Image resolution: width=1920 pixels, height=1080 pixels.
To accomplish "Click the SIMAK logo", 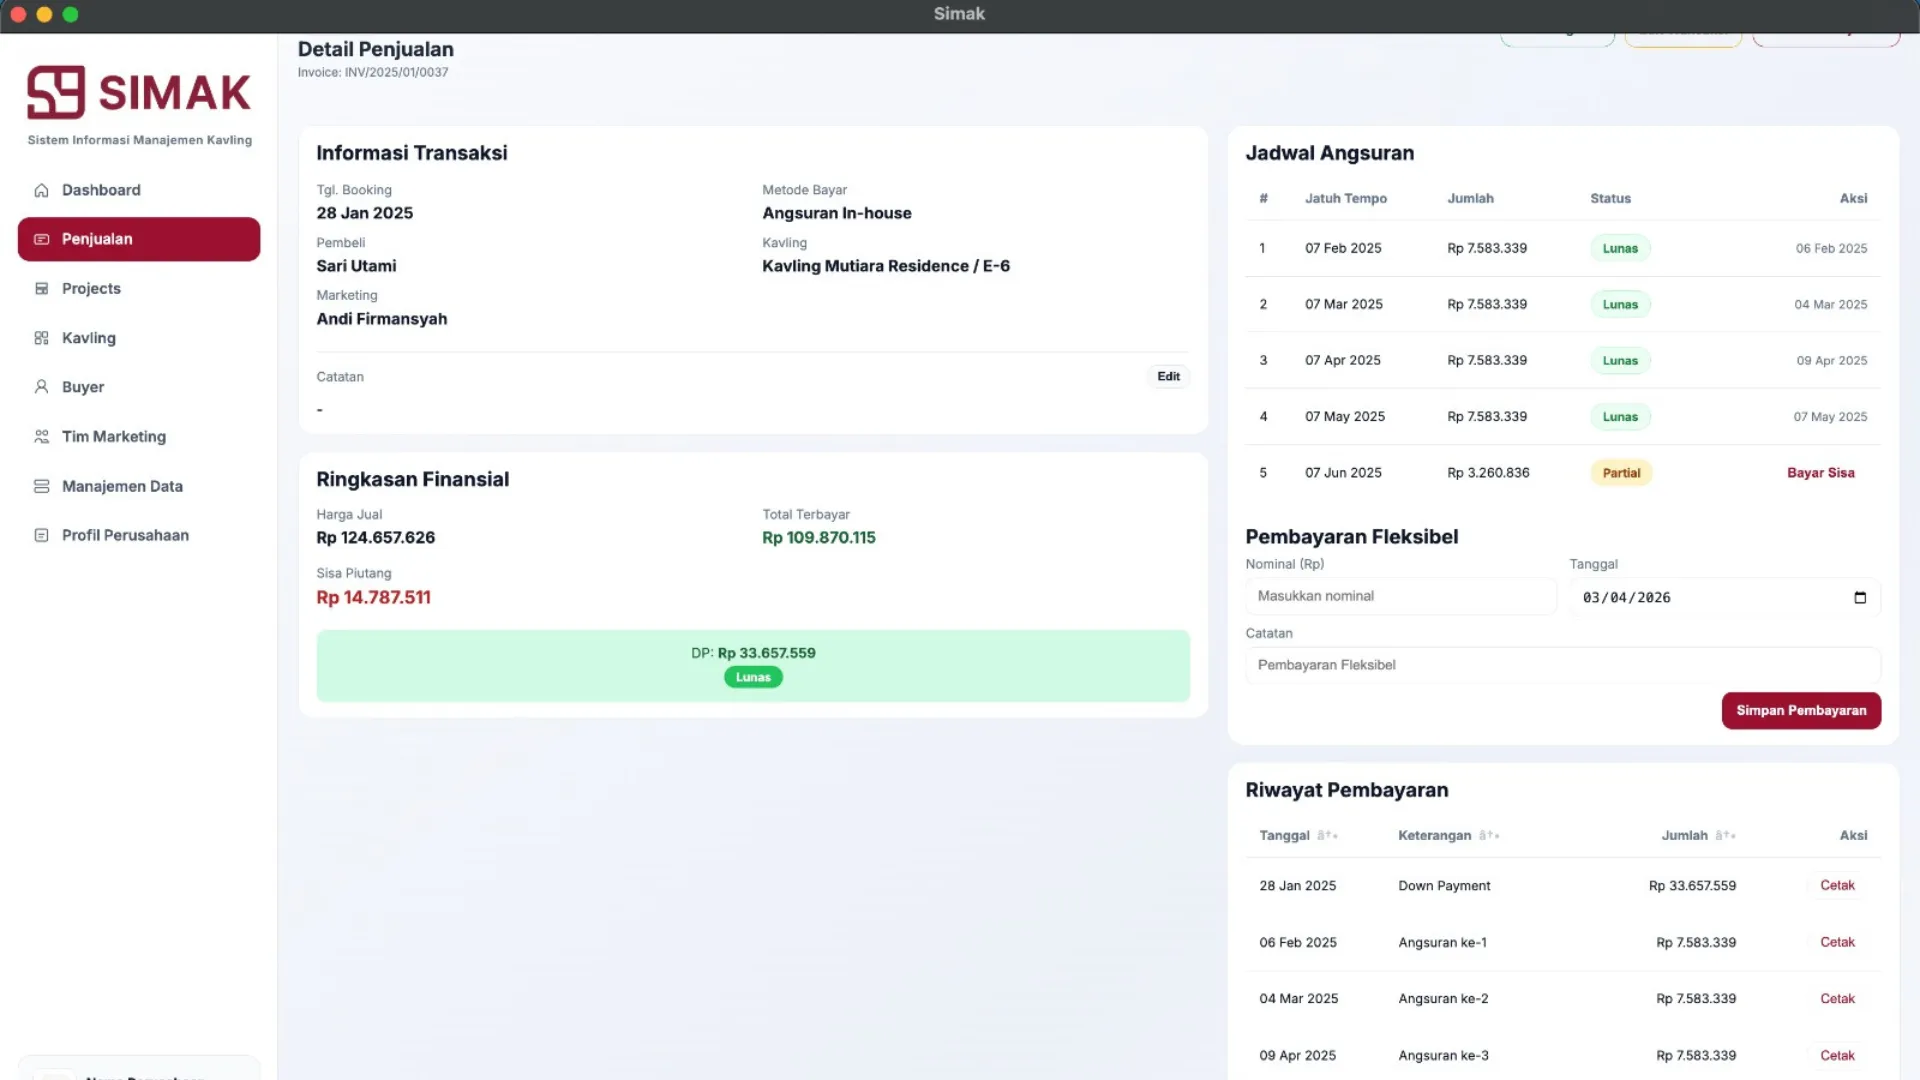I will pos(139,93).
